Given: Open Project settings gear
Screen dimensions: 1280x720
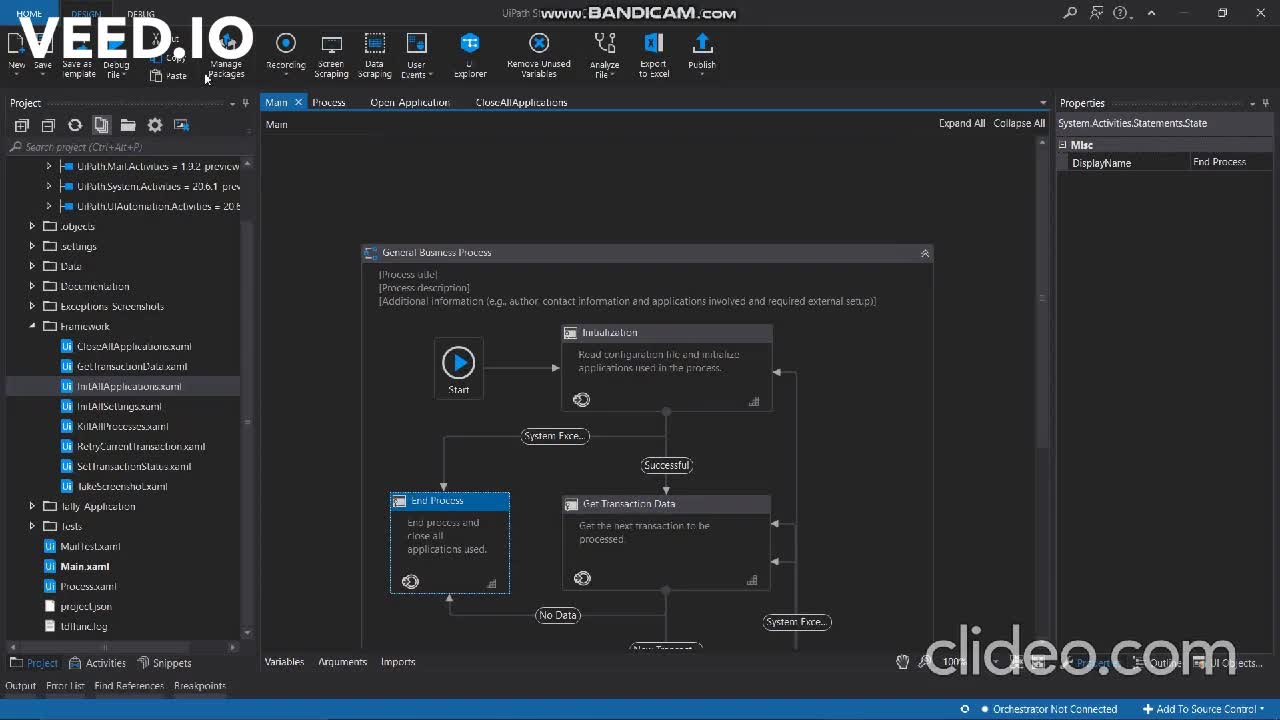Looking at the screenshot, I should 155,125.
